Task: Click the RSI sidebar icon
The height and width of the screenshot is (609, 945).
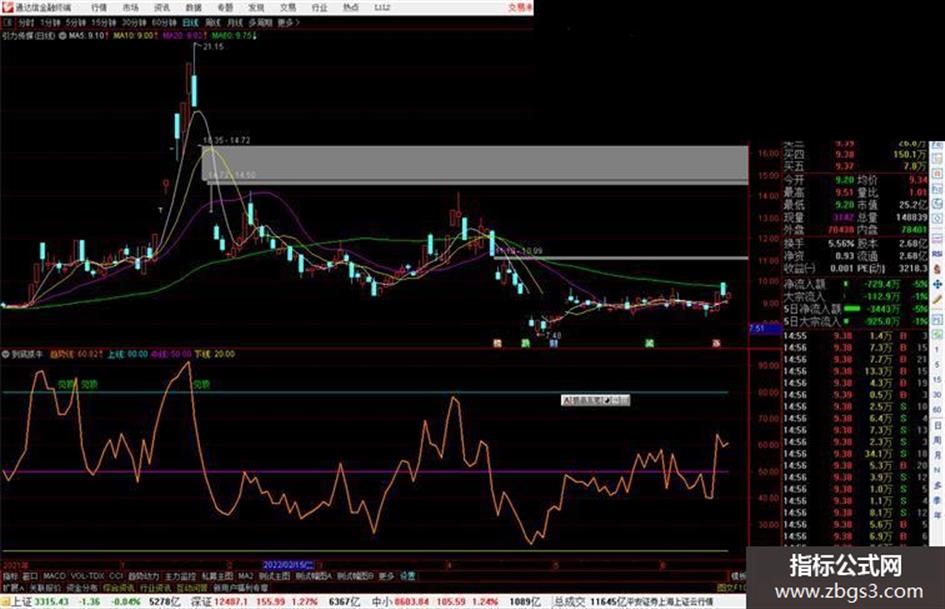Action: (937, 254)
